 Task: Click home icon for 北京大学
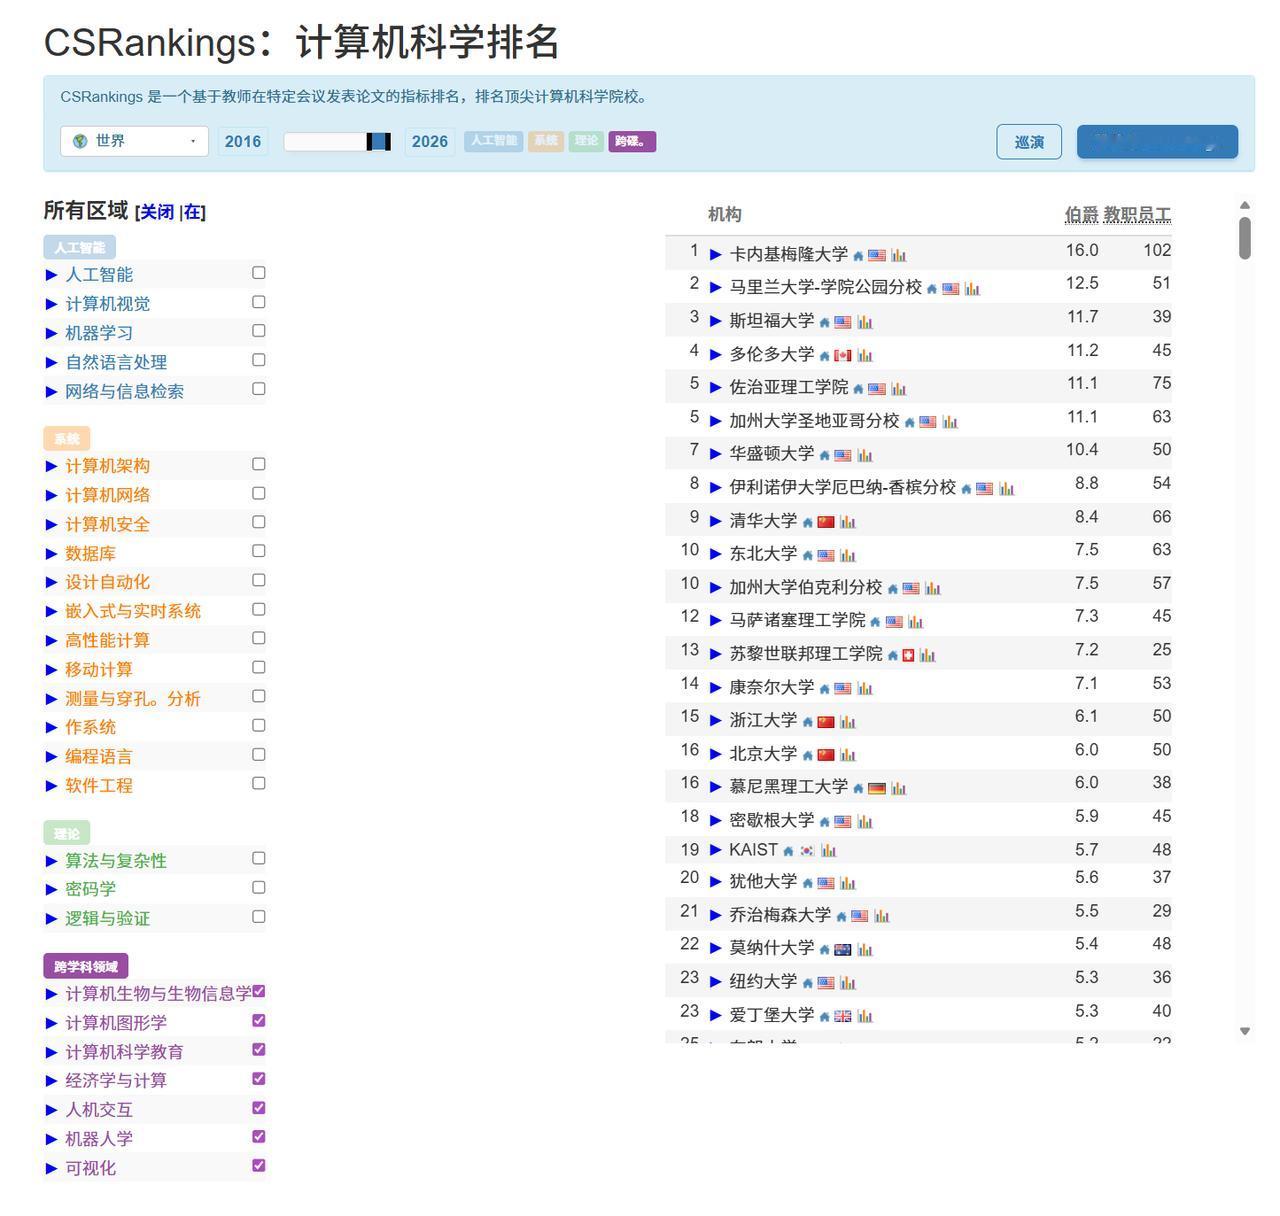pyautogui.click(x=807, y=755)
